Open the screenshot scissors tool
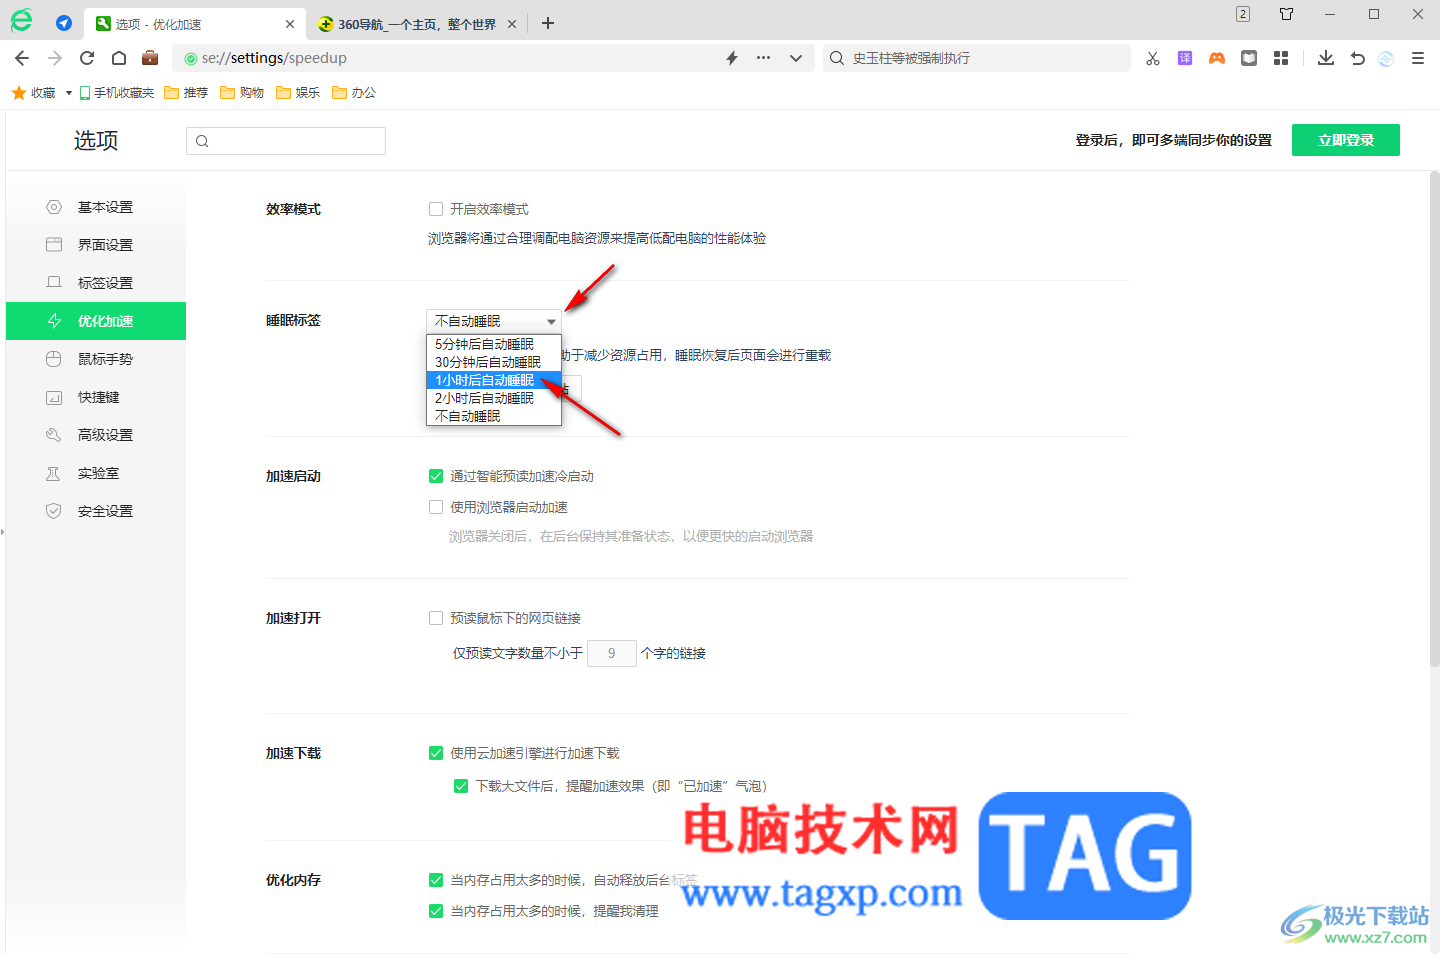 [x=1152, y=57]
